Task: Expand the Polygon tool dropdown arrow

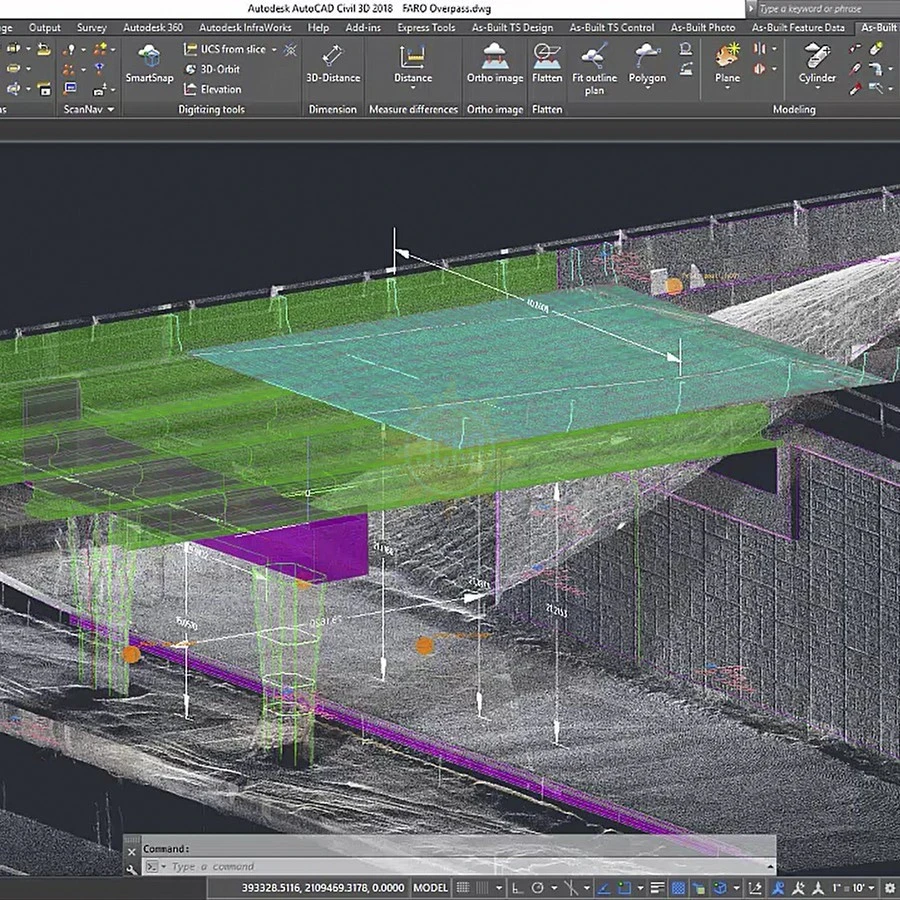Action: pyautogui.click(x=647, y=88)
